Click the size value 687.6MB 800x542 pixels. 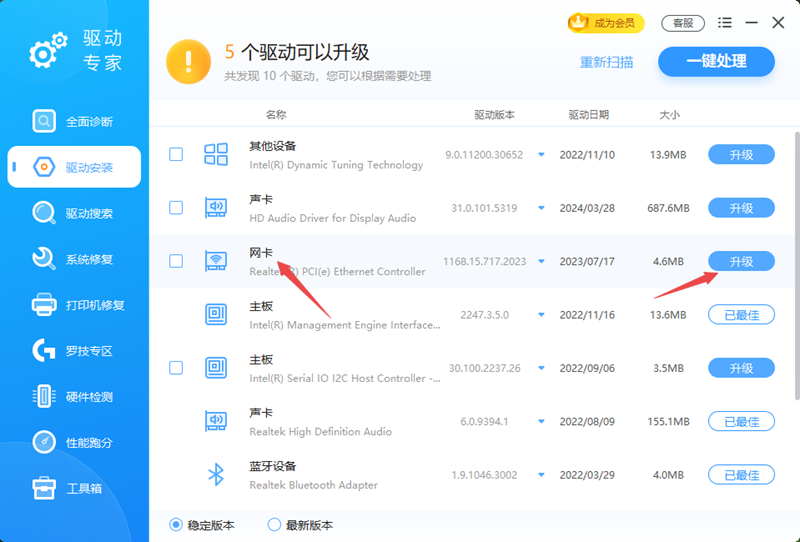(668, 208)
